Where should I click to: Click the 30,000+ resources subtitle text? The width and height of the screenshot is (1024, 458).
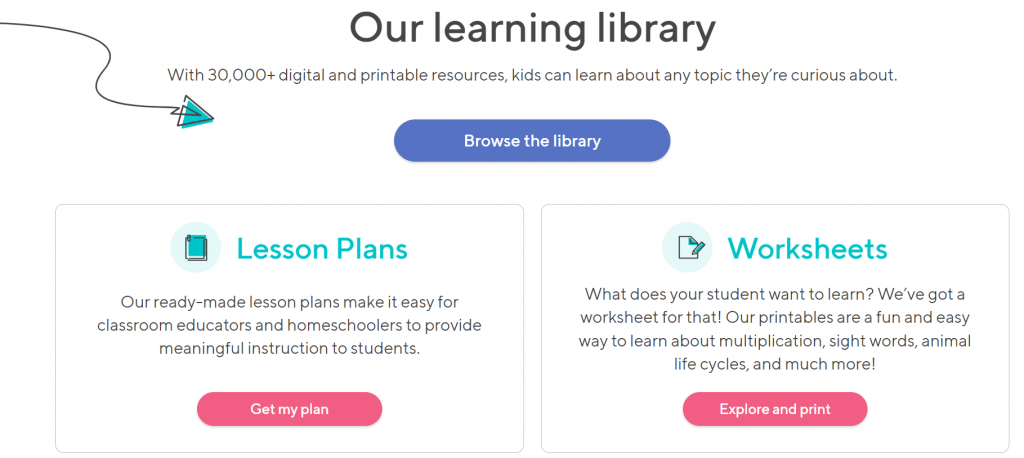click(532, 75)
